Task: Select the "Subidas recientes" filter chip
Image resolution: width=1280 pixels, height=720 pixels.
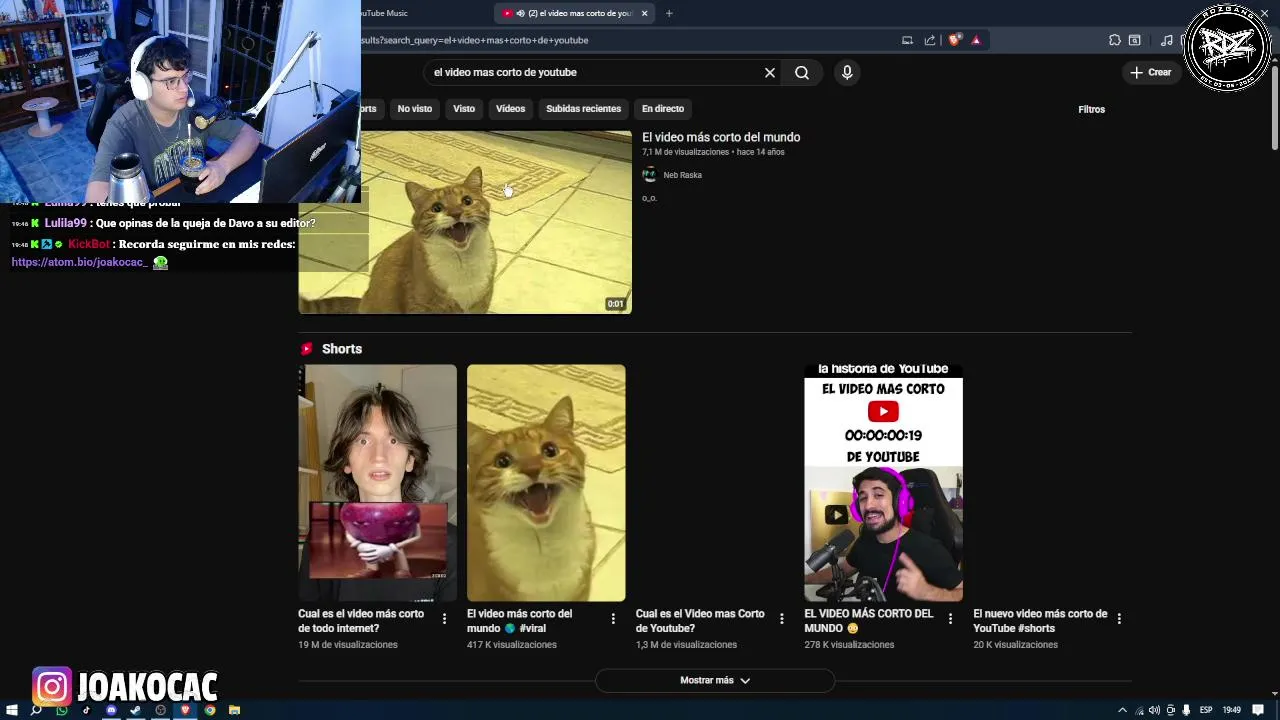Action: coord(583,108)
